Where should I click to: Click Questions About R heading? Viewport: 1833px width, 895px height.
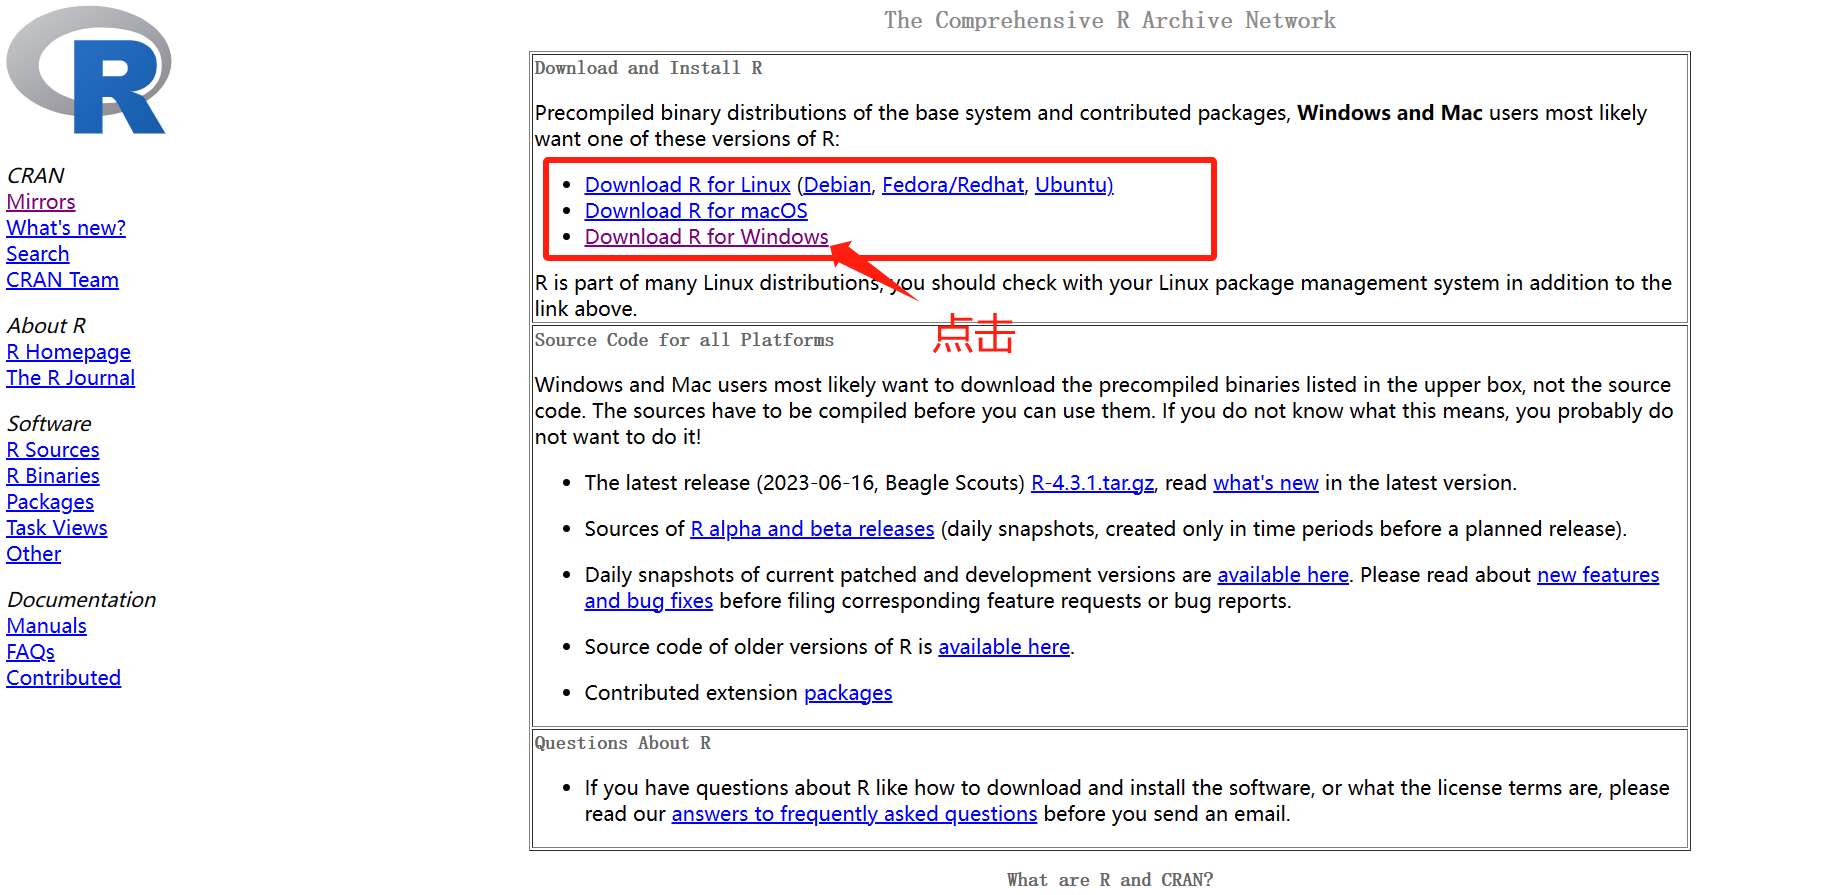pos(623,743)
